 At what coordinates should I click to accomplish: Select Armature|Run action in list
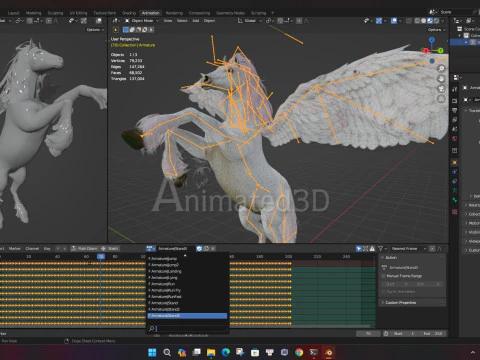pyautogui.click(x=187, y=284)
